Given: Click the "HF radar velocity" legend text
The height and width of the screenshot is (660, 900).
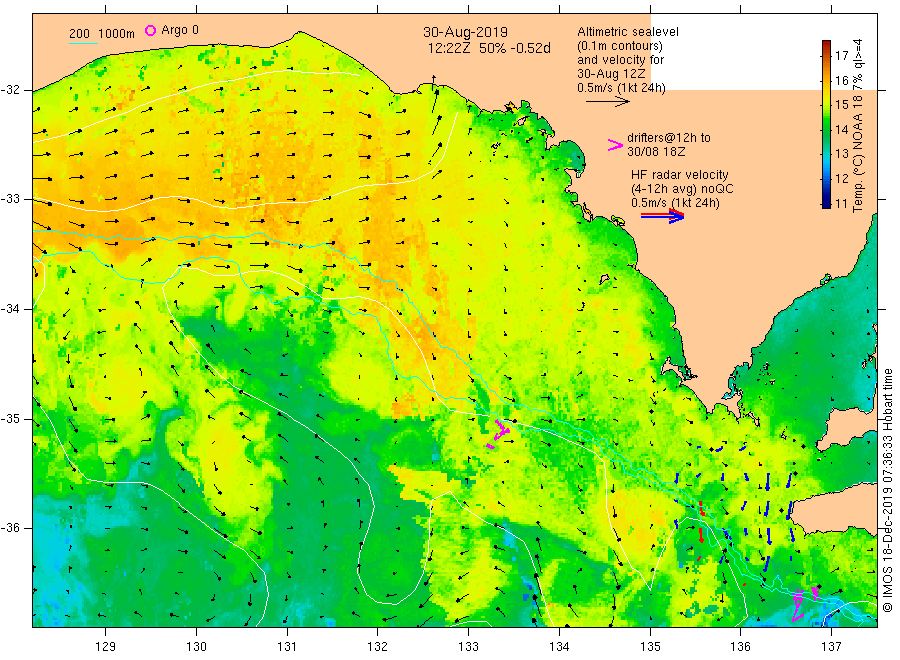Looking at the screenshot, I should point(680,175).
